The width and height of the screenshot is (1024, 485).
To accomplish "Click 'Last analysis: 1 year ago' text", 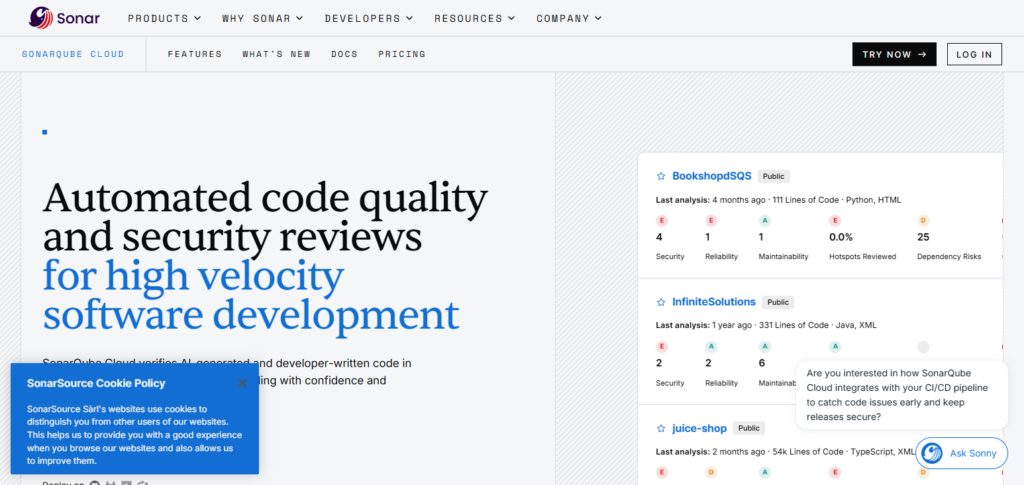I will tap(704, 324).
